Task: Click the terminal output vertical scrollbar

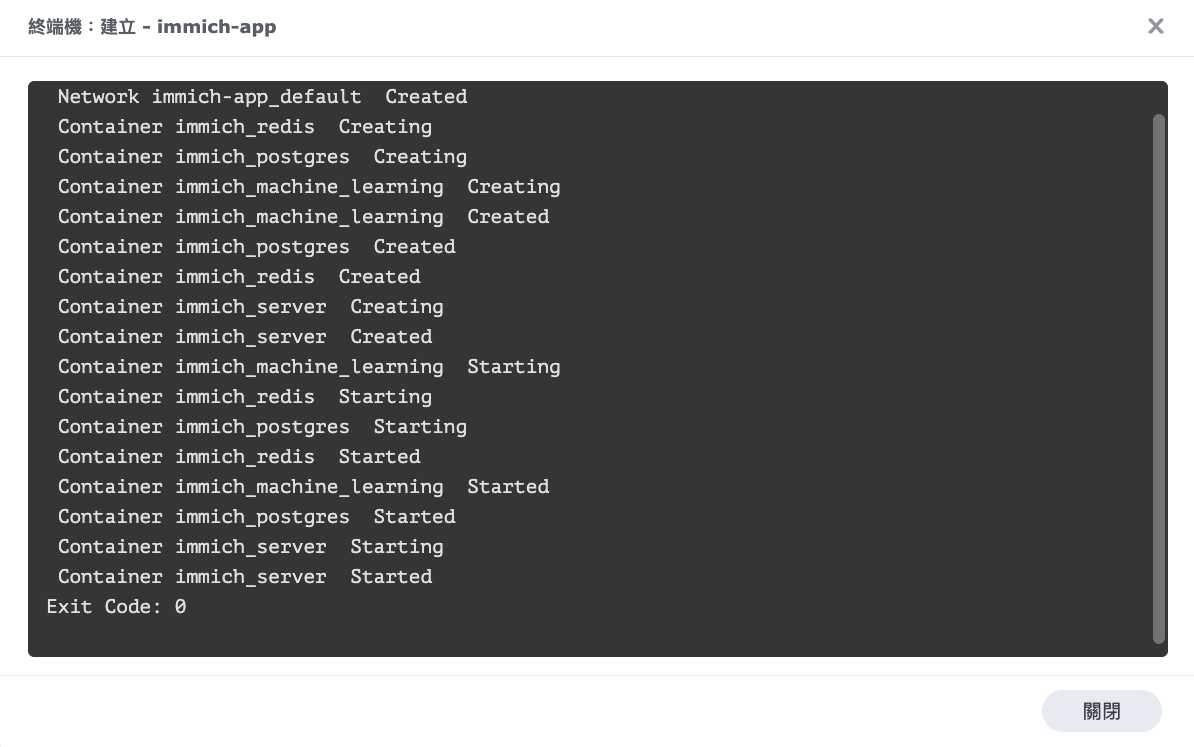Action: [x=1159, y=378]
